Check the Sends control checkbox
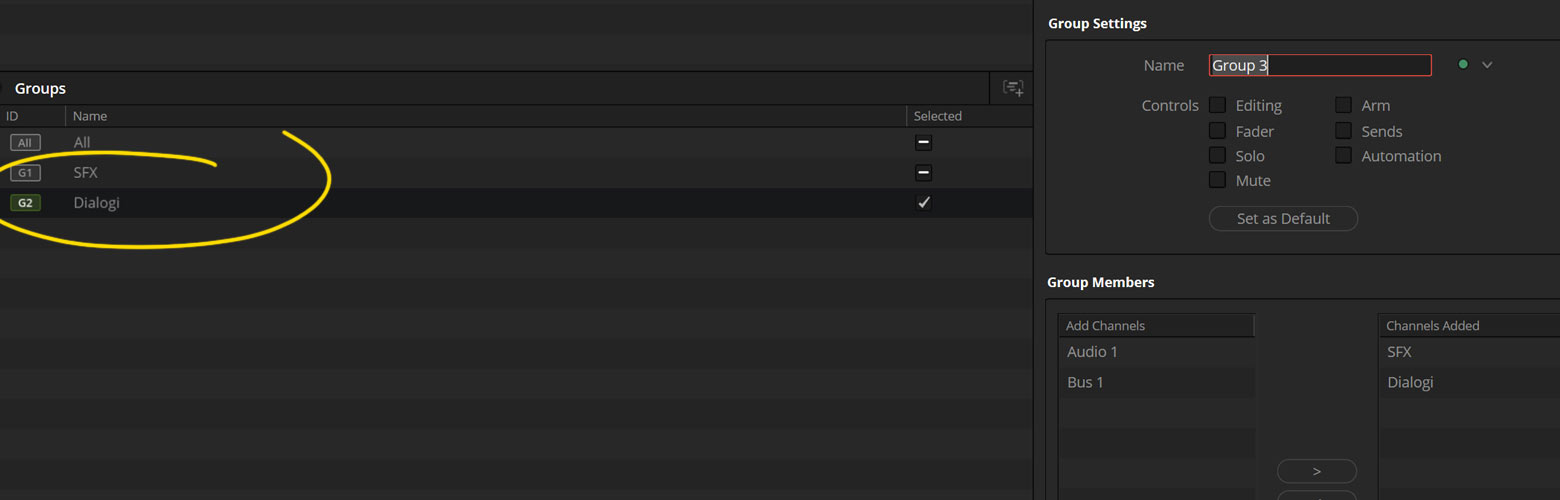Viewport: 1560px width, 500px height. 1343,130
